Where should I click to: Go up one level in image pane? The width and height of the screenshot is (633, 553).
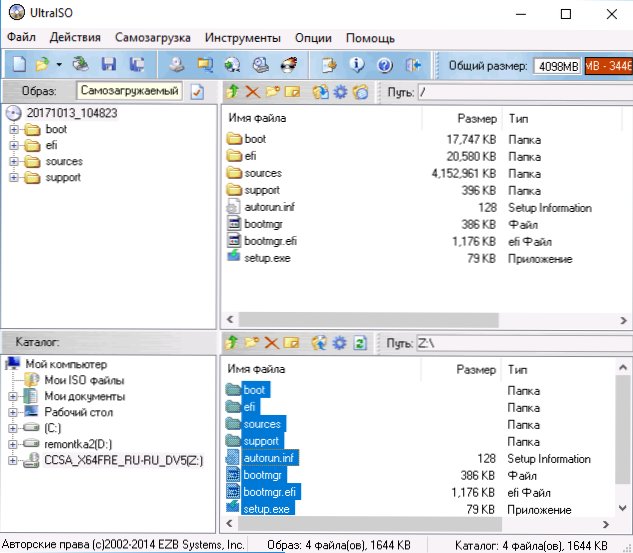coord(232,92)
